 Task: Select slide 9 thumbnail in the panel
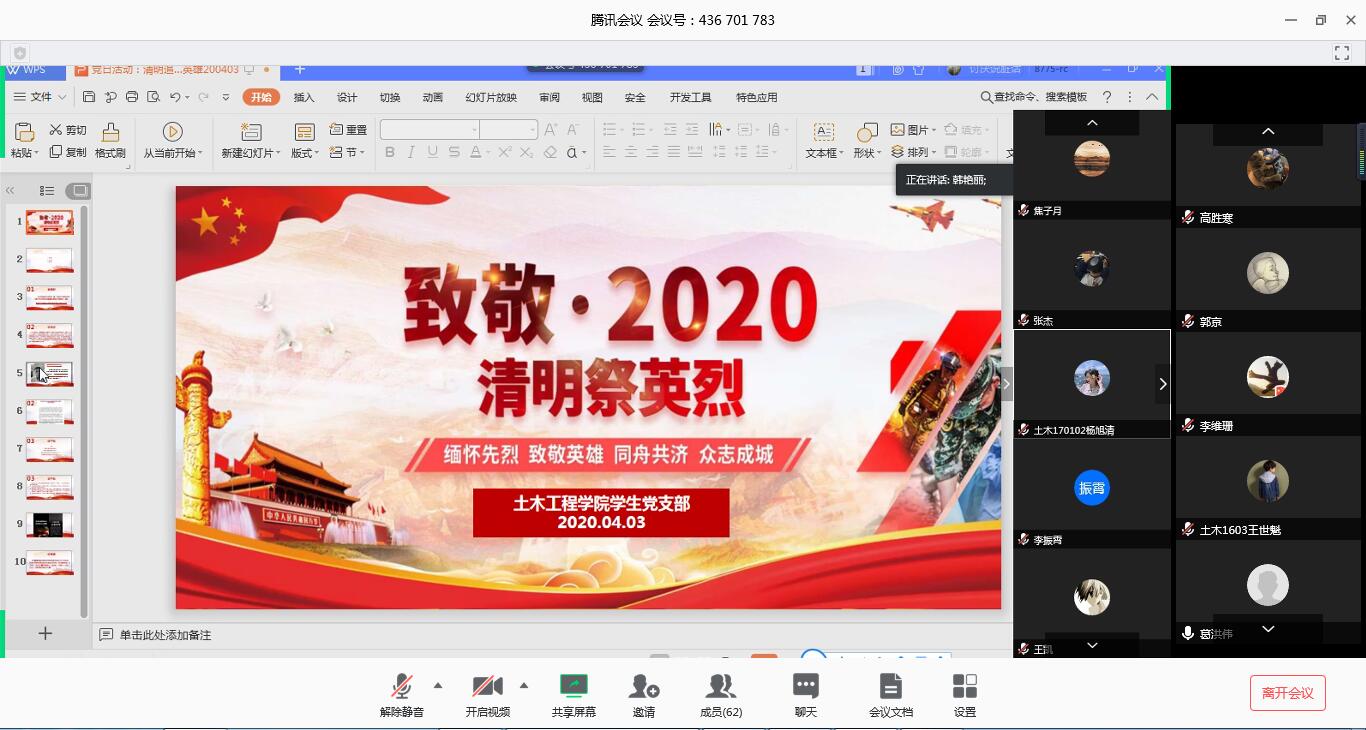coord(49,524)
